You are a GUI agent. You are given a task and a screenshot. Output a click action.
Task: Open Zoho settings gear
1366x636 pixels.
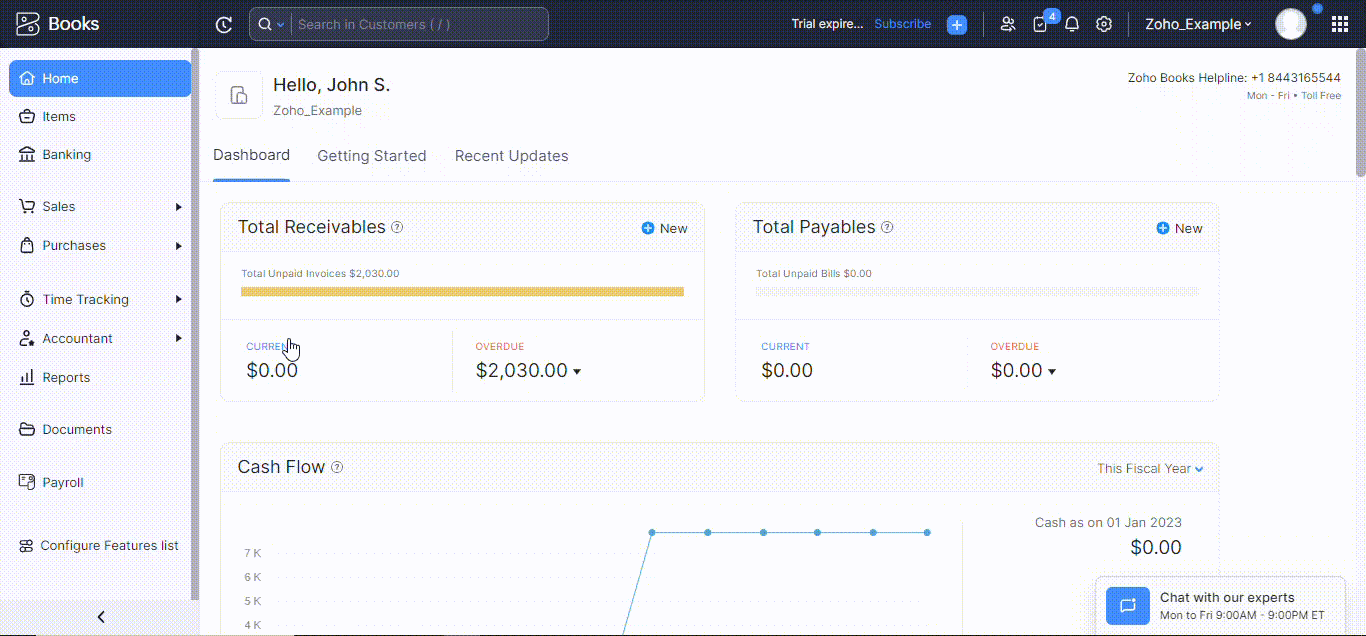click(x=1104, y=23)
